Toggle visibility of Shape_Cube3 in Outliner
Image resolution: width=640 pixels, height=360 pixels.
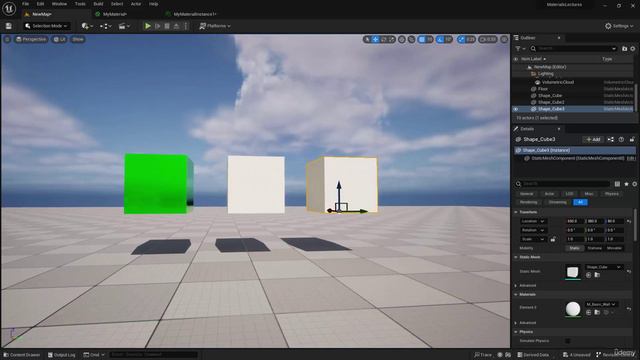[x=516, y=109]
